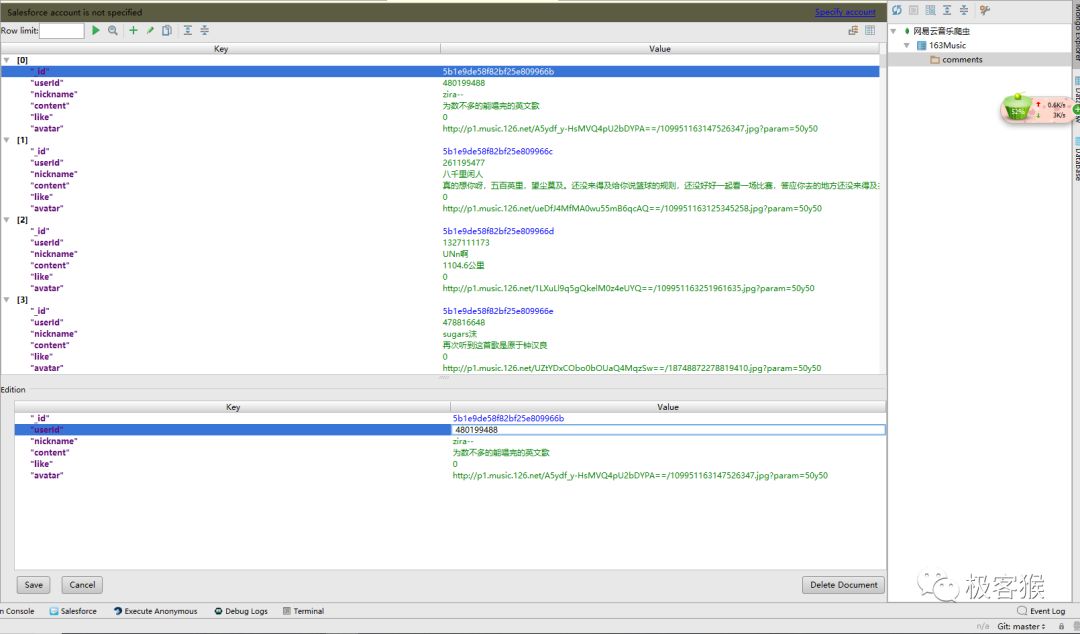
Task: Click the table icon in Mongo Explorer toolbar
Action: pos(931,10)
